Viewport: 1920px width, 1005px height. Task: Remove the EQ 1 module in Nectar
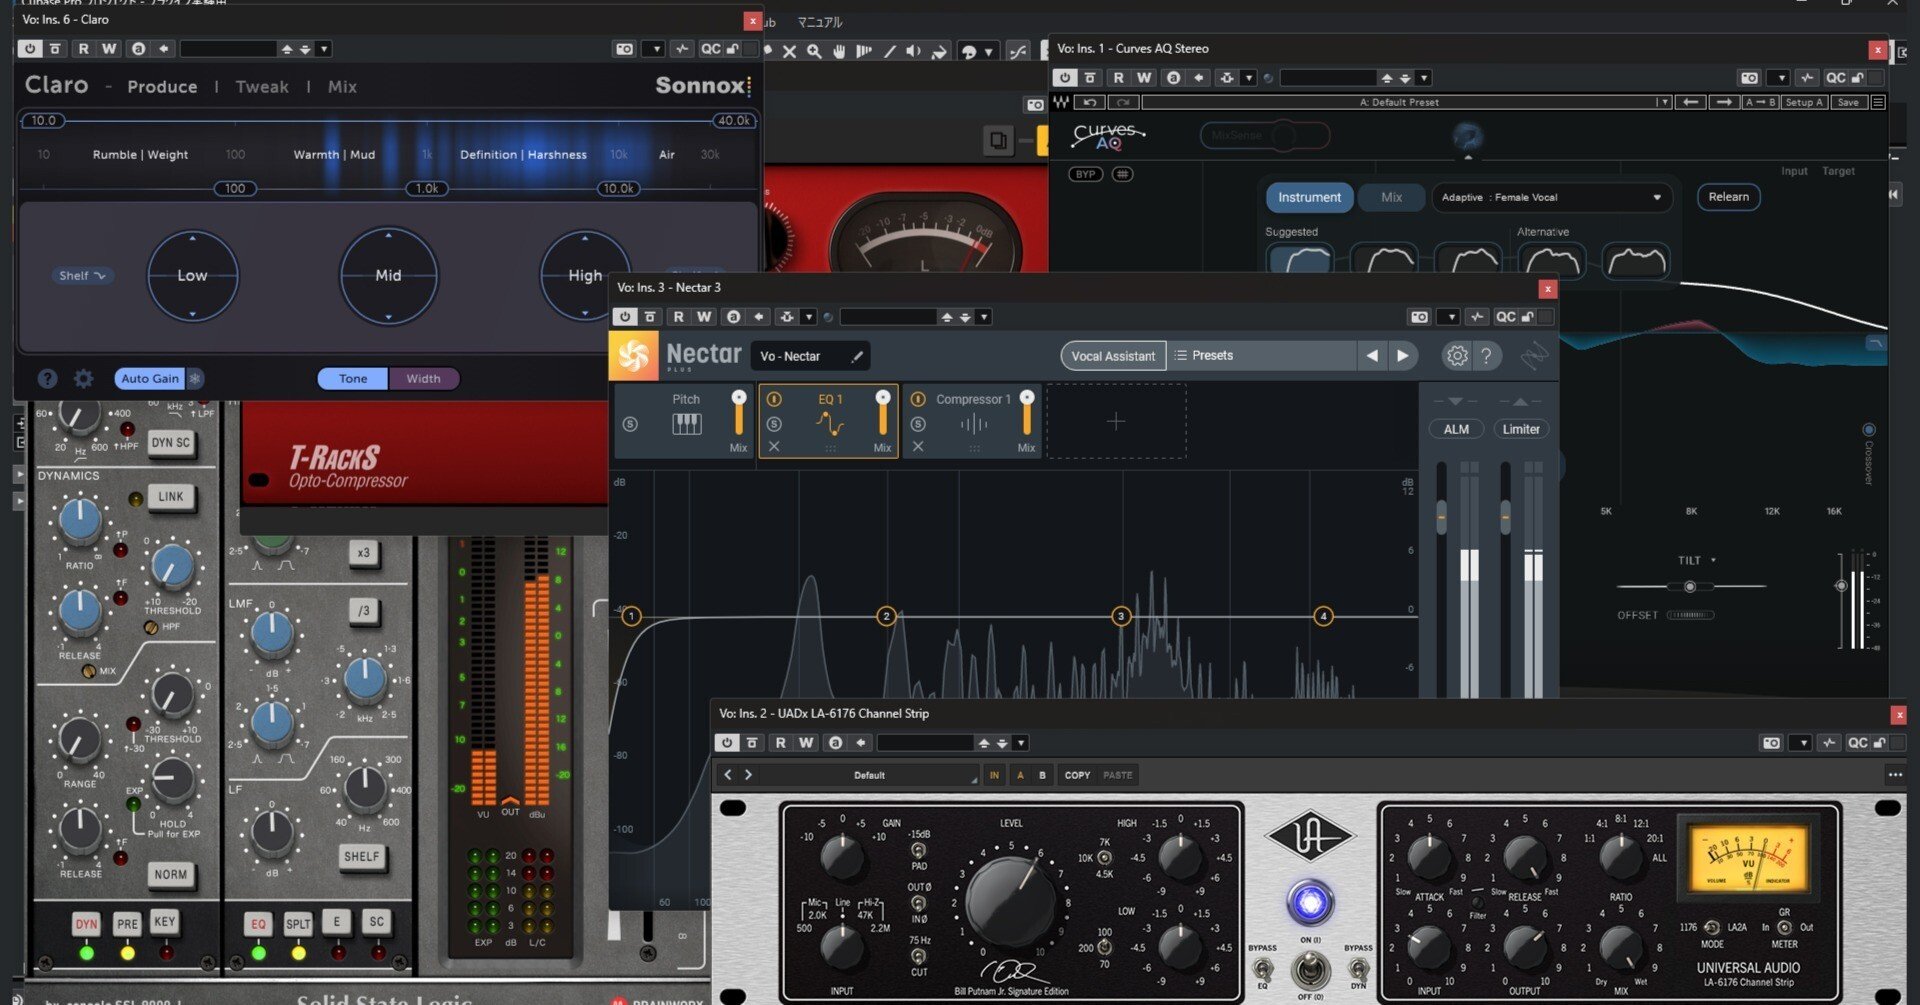[774, 447]
